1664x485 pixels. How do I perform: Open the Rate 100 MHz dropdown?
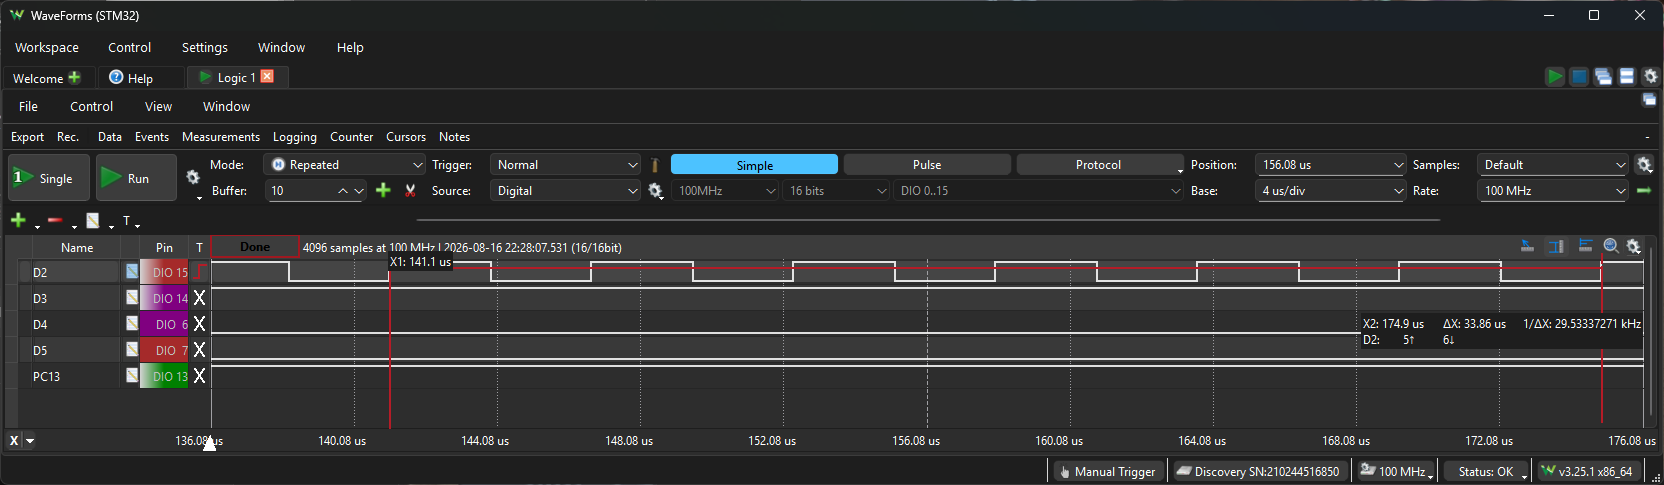click(1553, 190)
